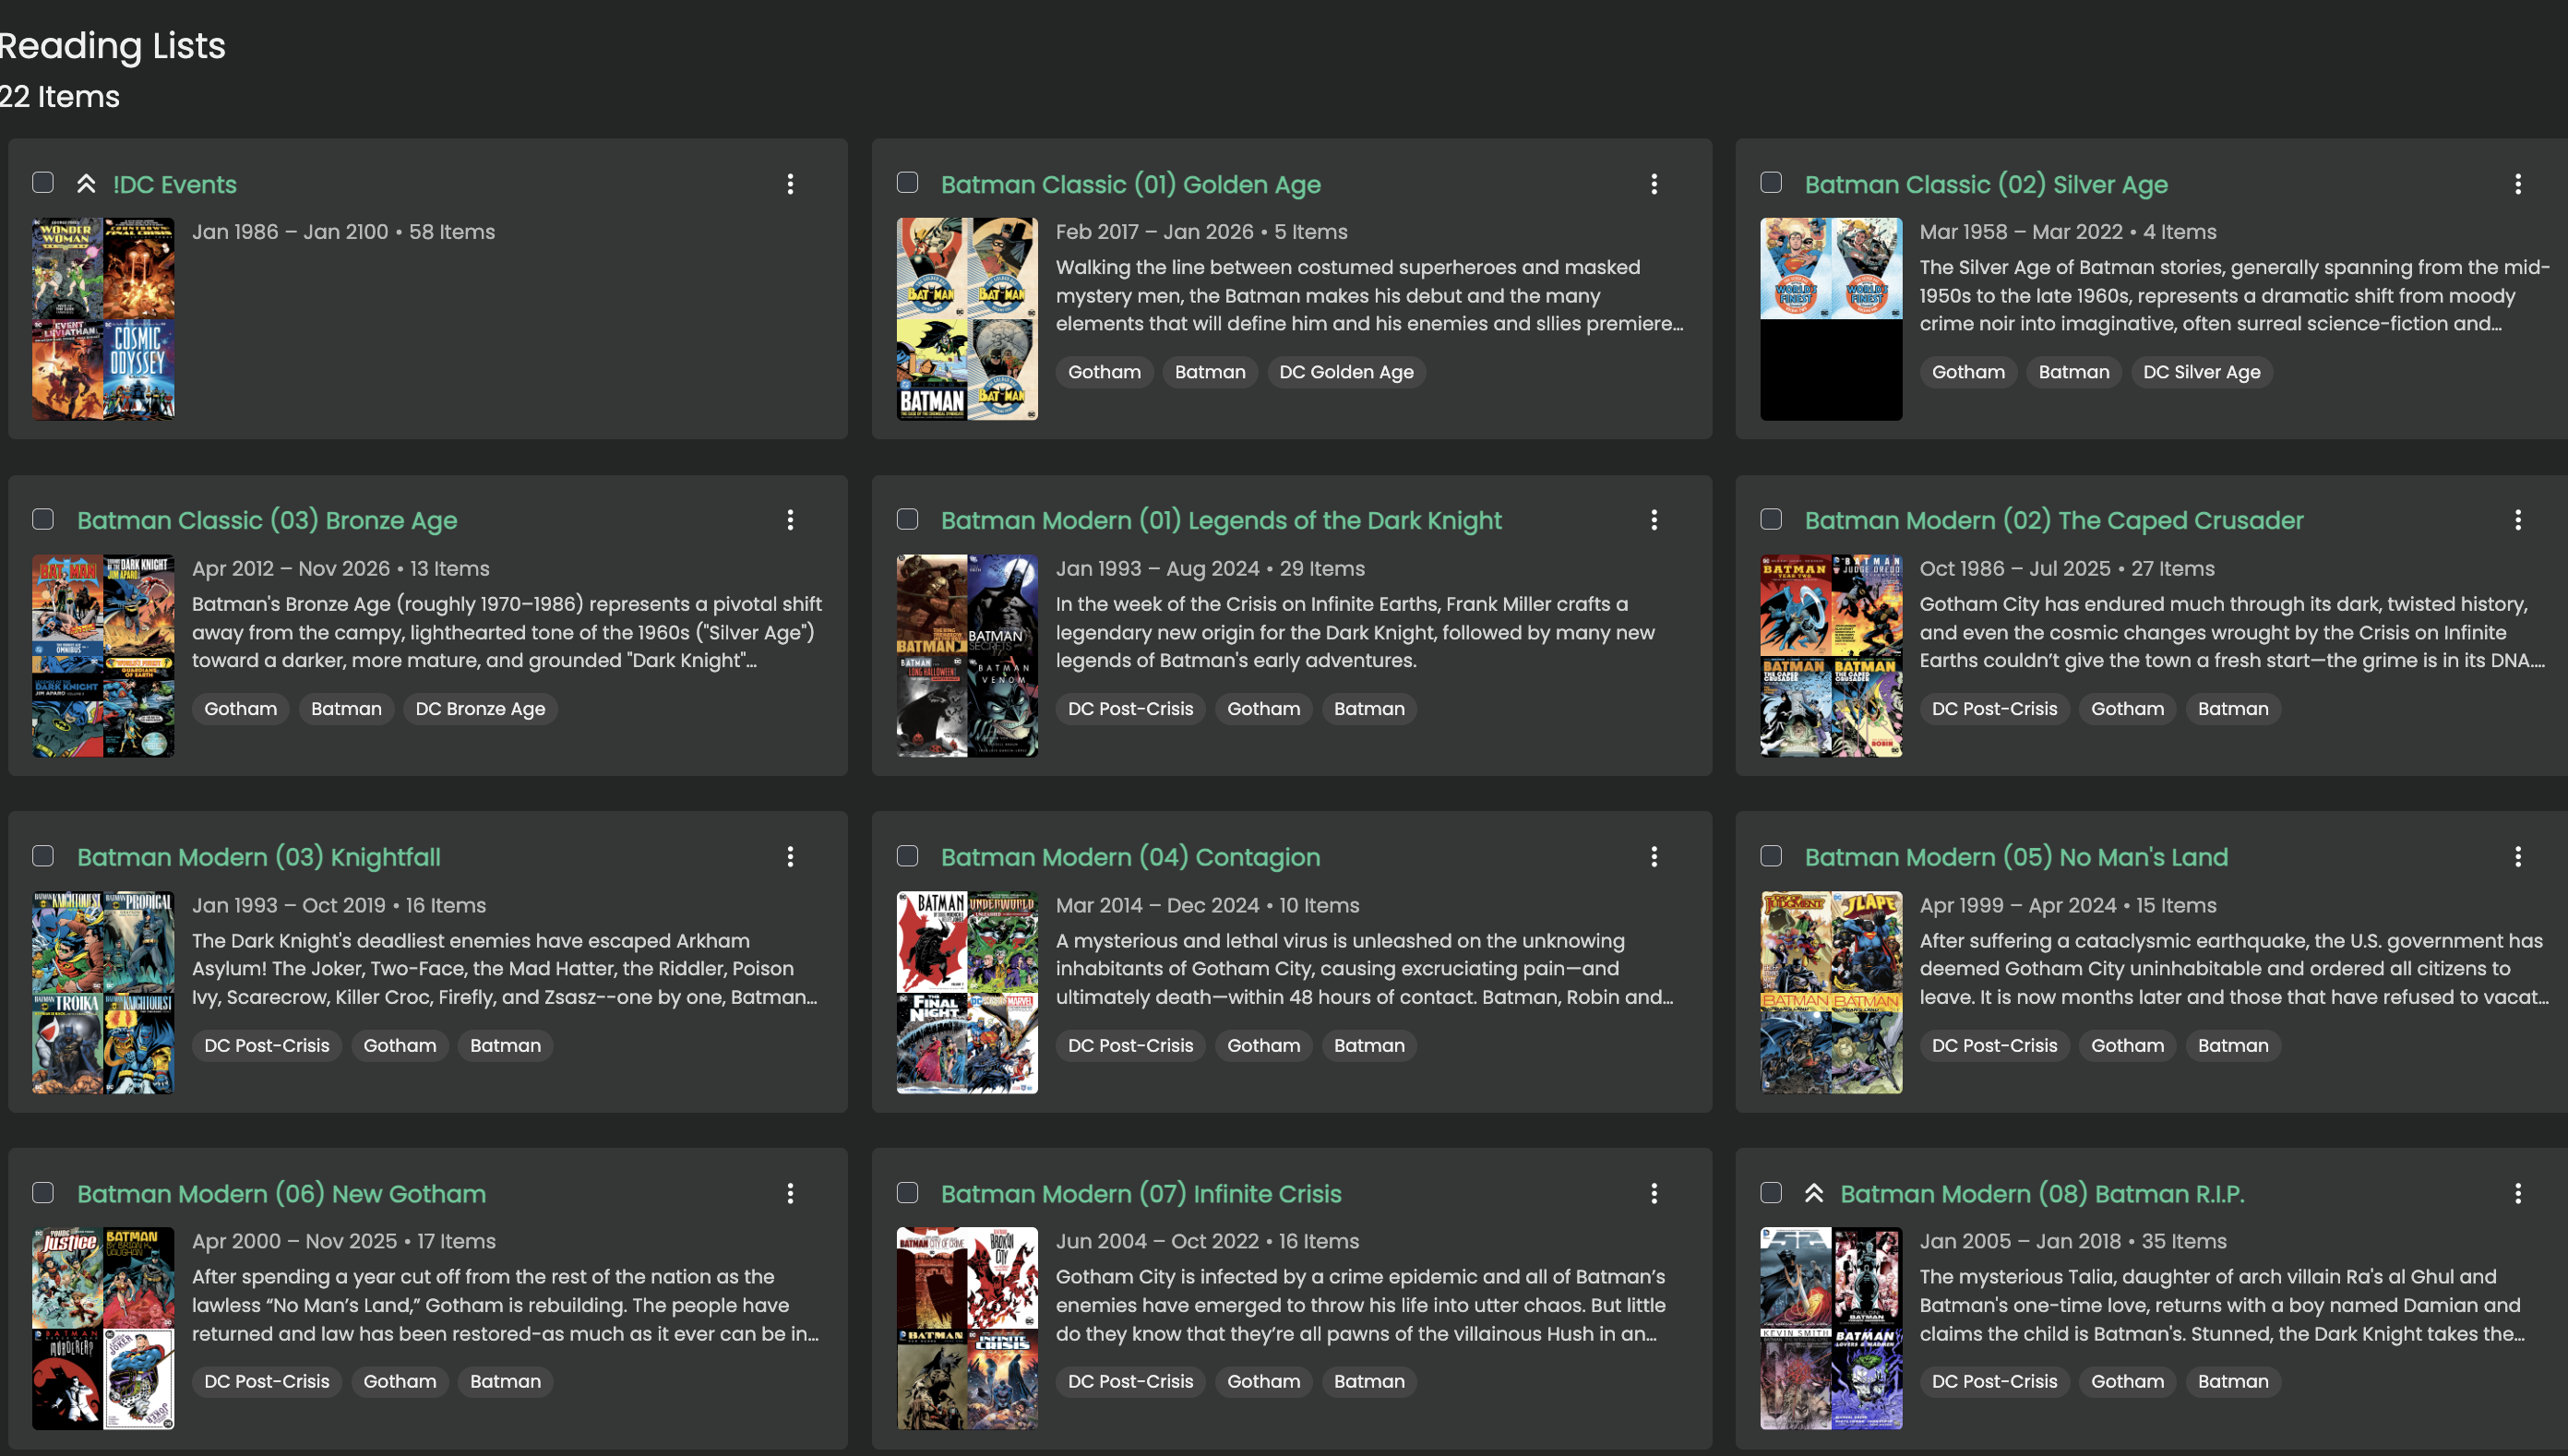Show actions menu for Batman Modern (04) Contagion

coord(1654,857)
